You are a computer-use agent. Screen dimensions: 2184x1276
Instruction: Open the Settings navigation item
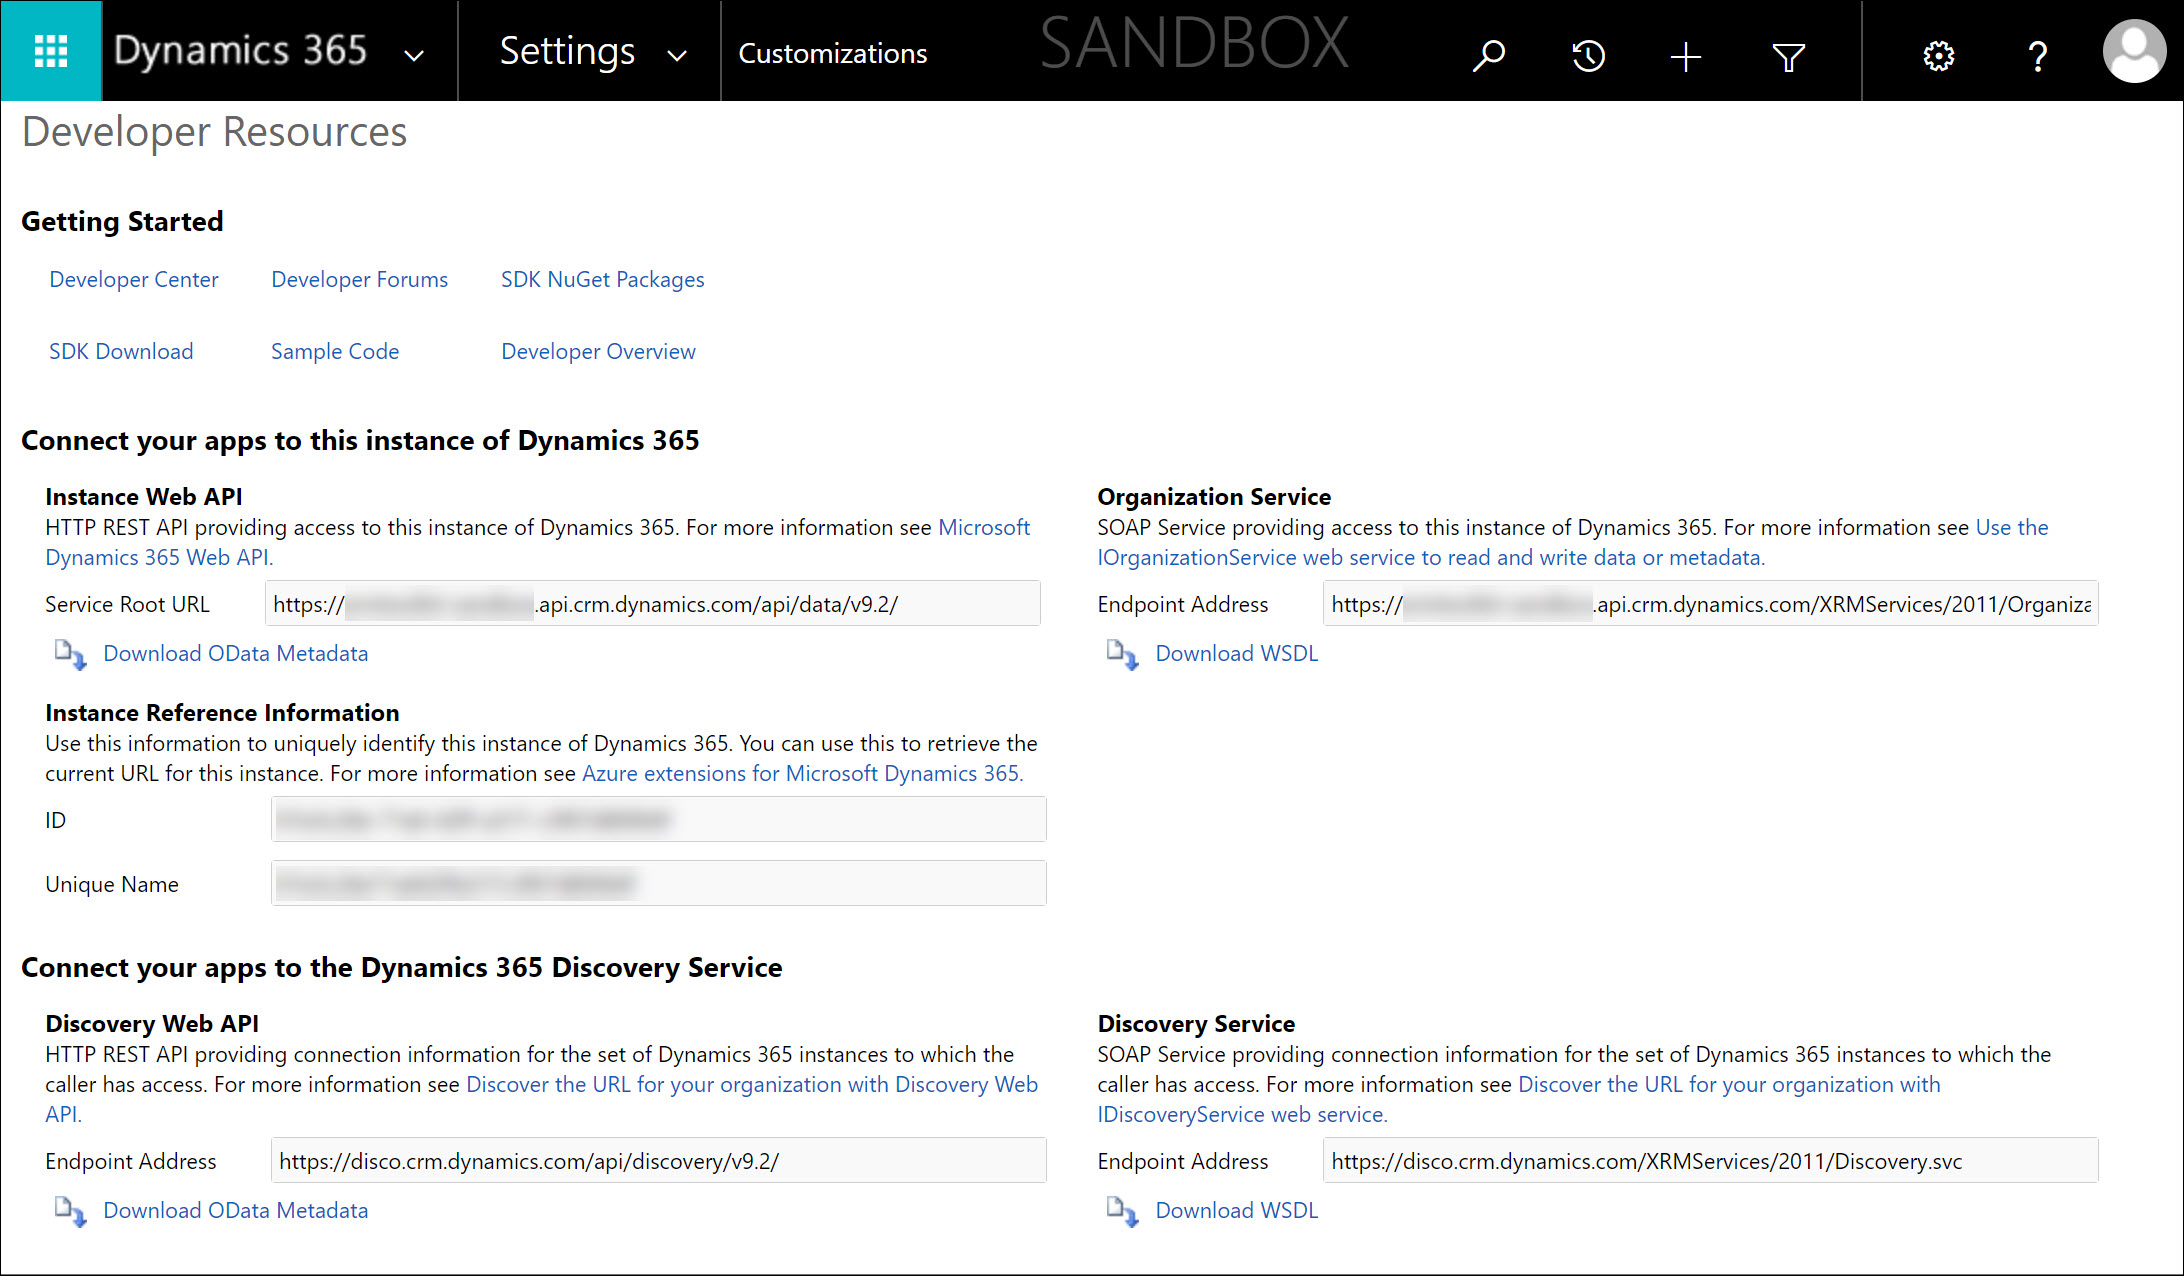[x=567, y=51]
